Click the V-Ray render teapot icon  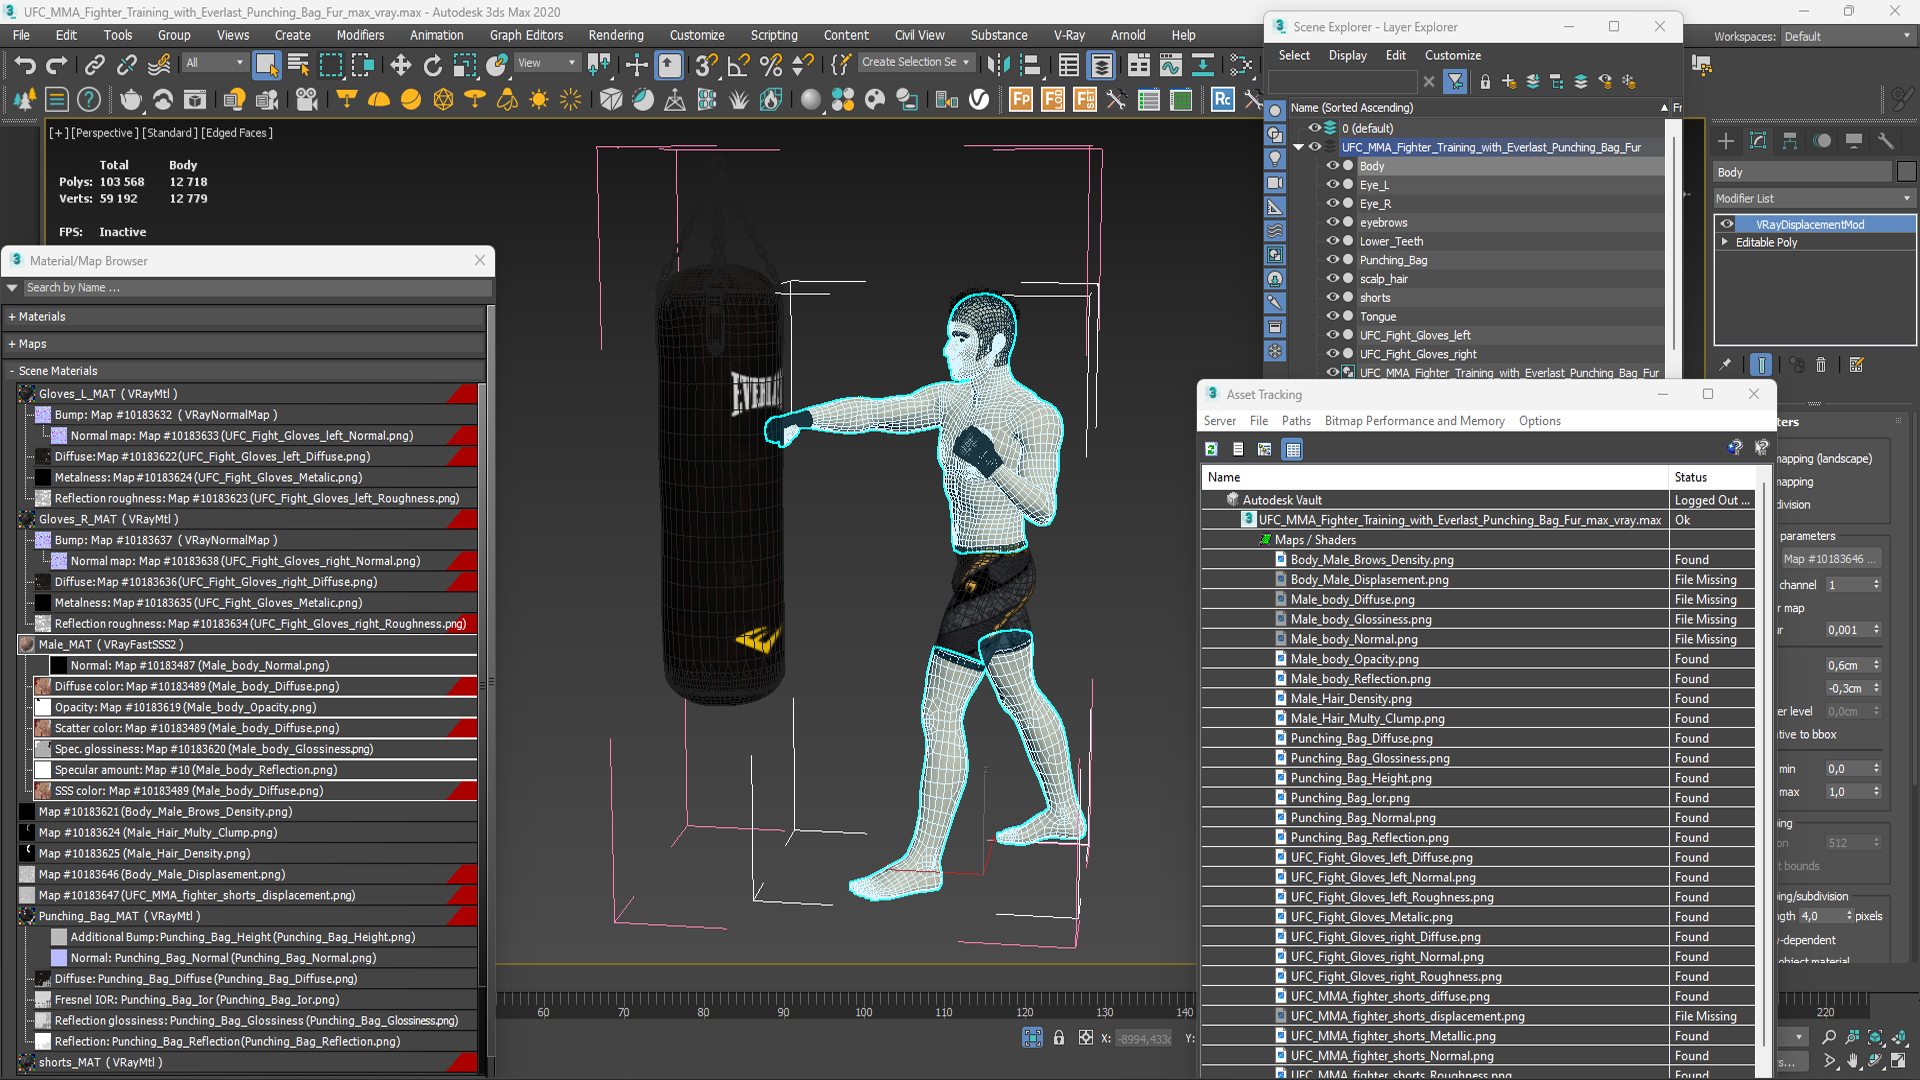tap(130, 99)
